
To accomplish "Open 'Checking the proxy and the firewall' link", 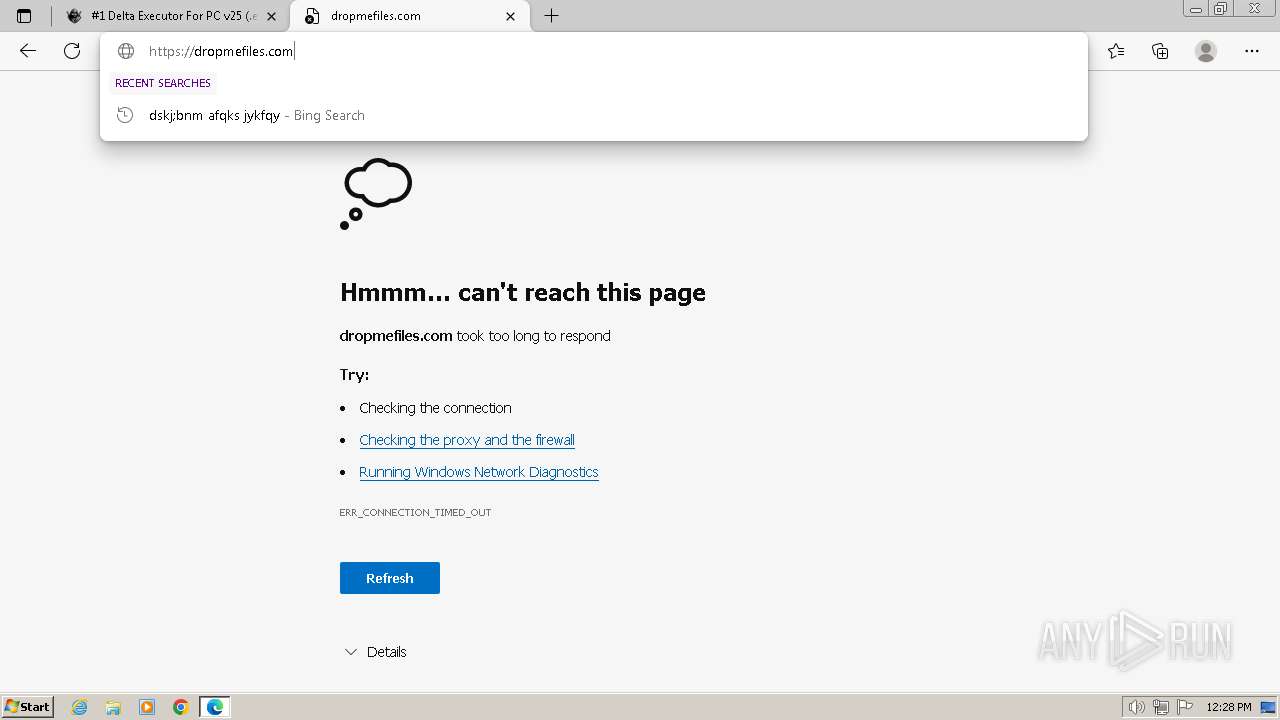I will pos(467,440).
